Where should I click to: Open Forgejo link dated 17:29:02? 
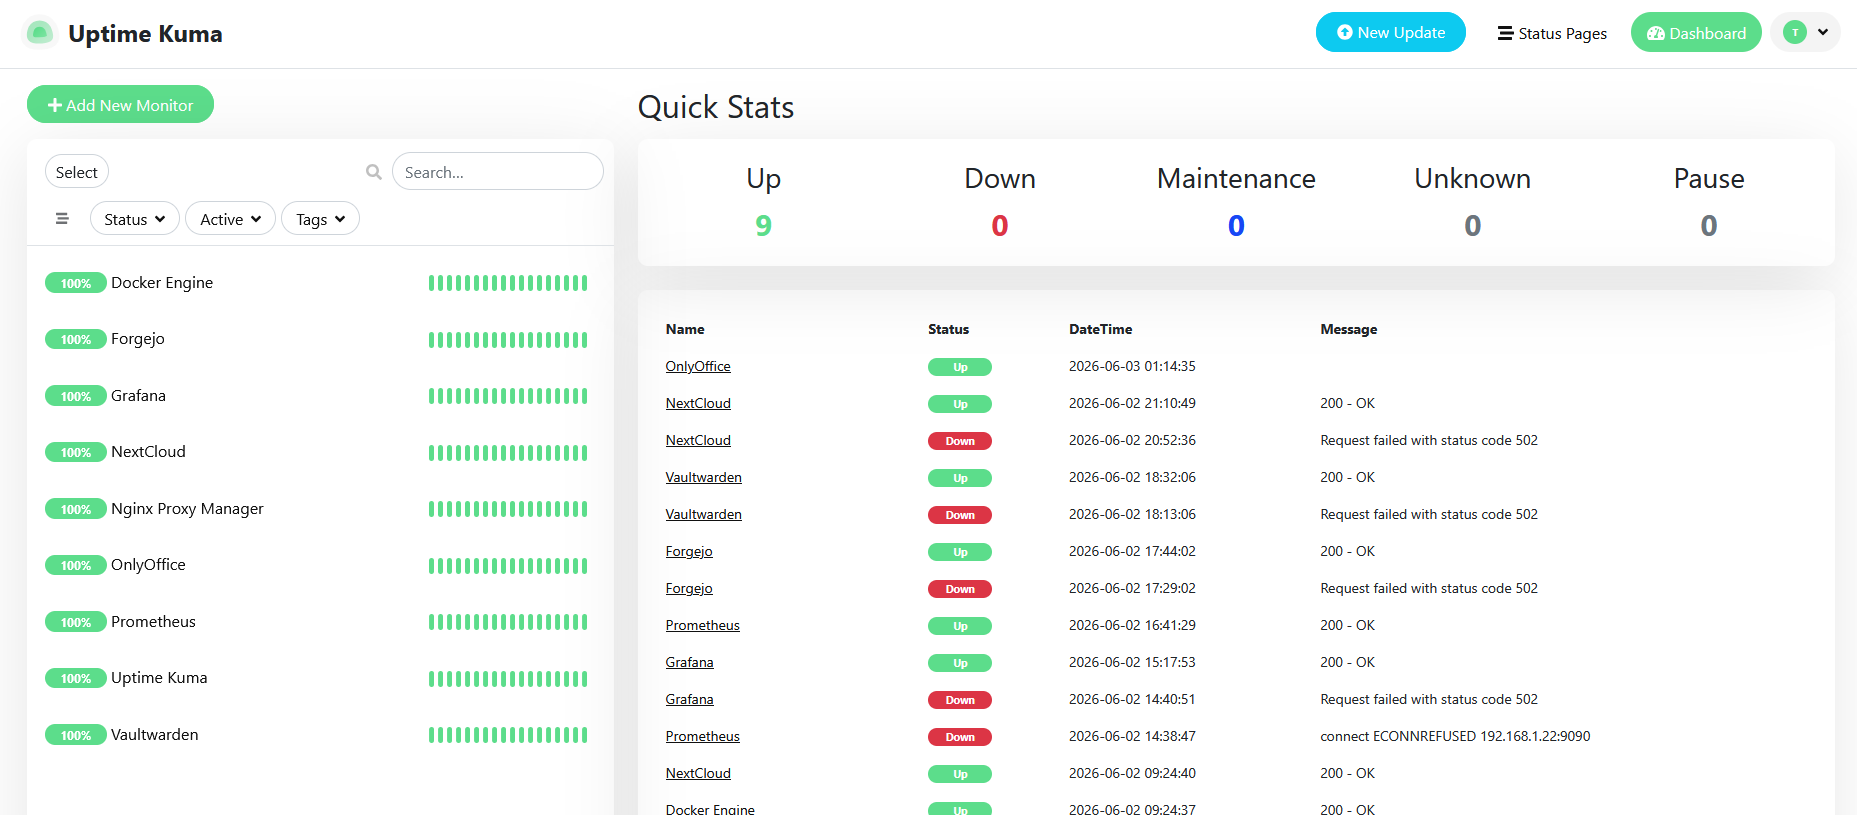689,588
